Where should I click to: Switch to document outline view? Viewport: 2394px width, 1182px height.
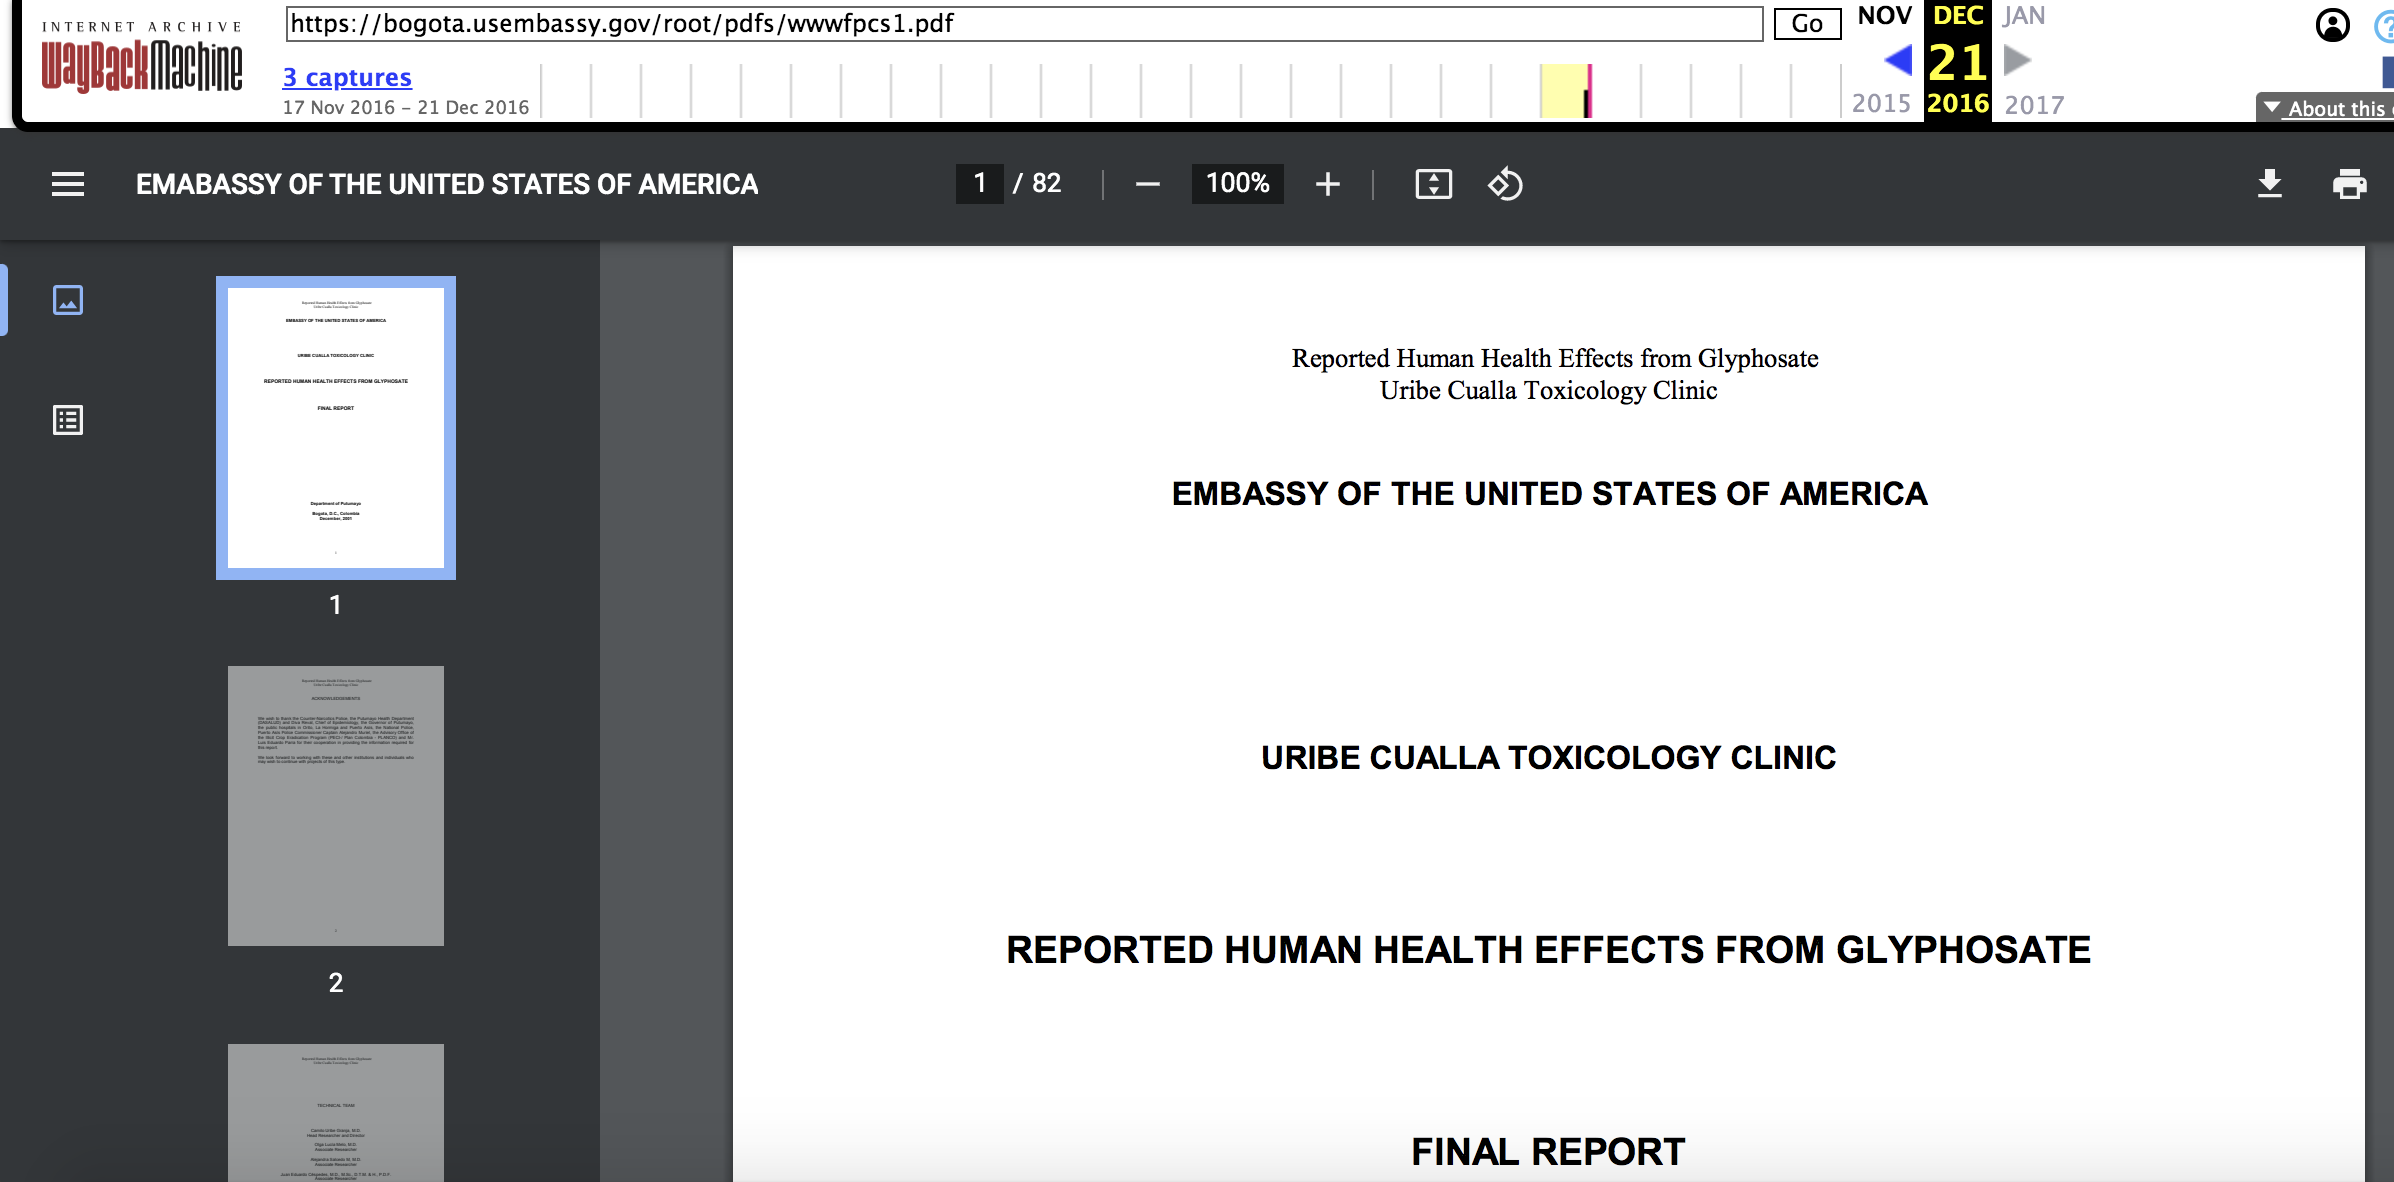tap(68, 420)
